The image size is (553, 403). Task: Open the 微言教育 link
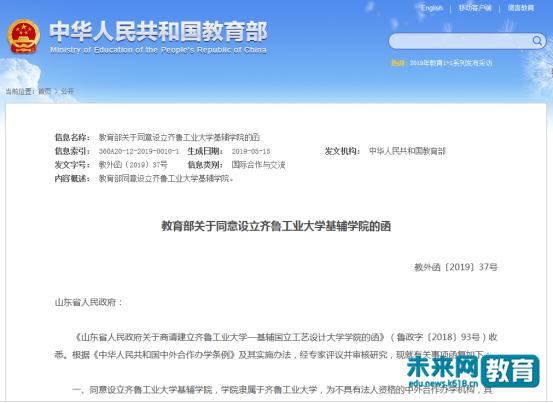click(x=521, y=8)
